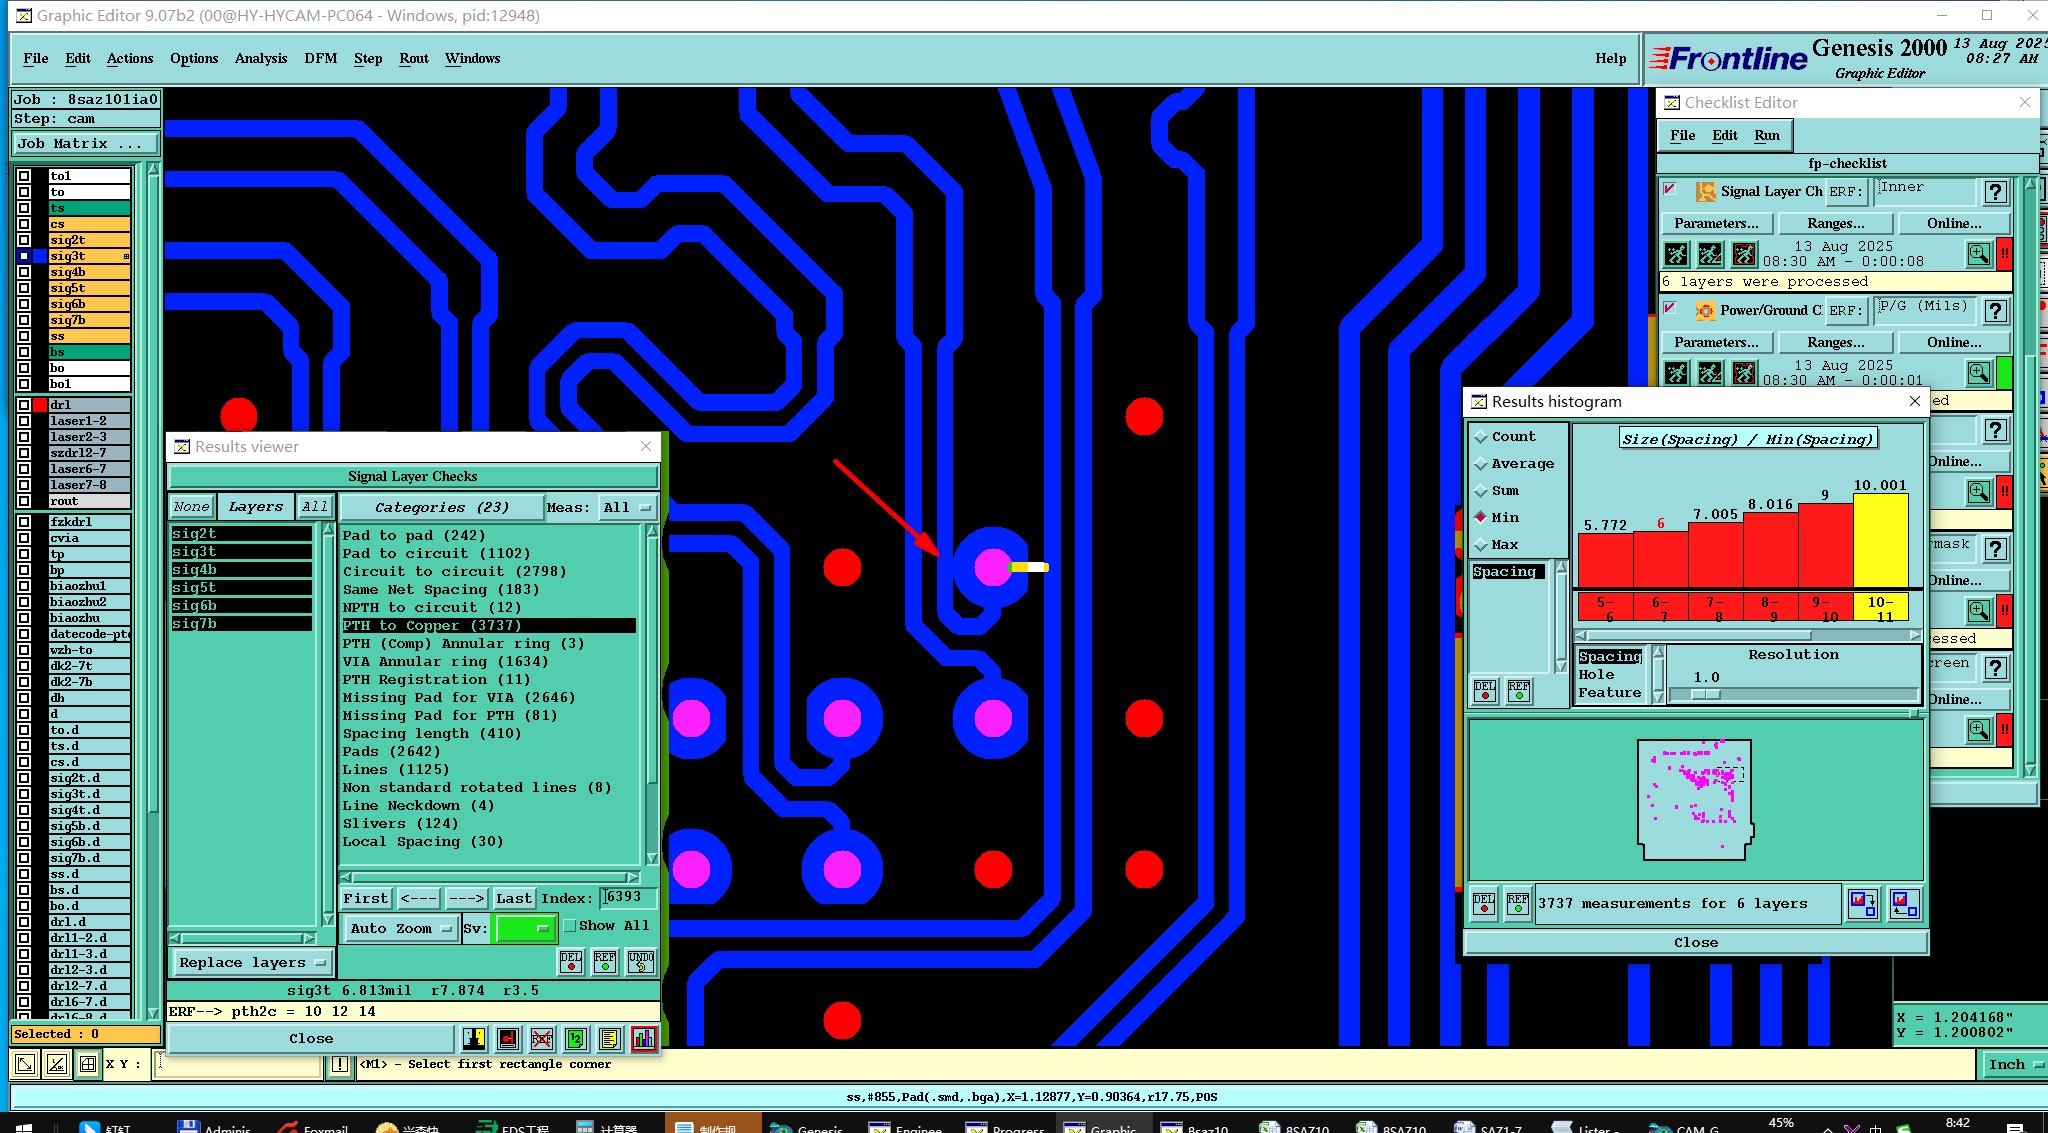This screenshot has height=1133, width=2048.
Task: Click the UNDO icon in Results viewer
Action: [x=641, y=961]
